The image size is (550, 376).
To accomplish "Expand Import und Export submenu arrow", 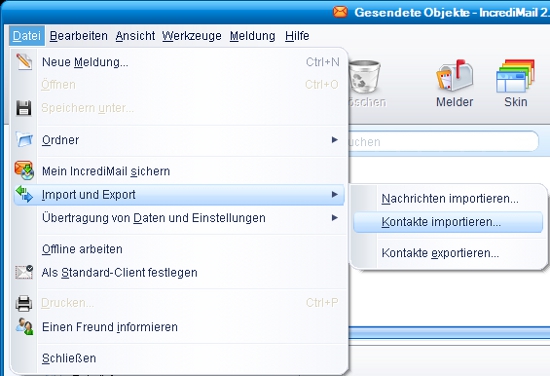I will point(335,194).
